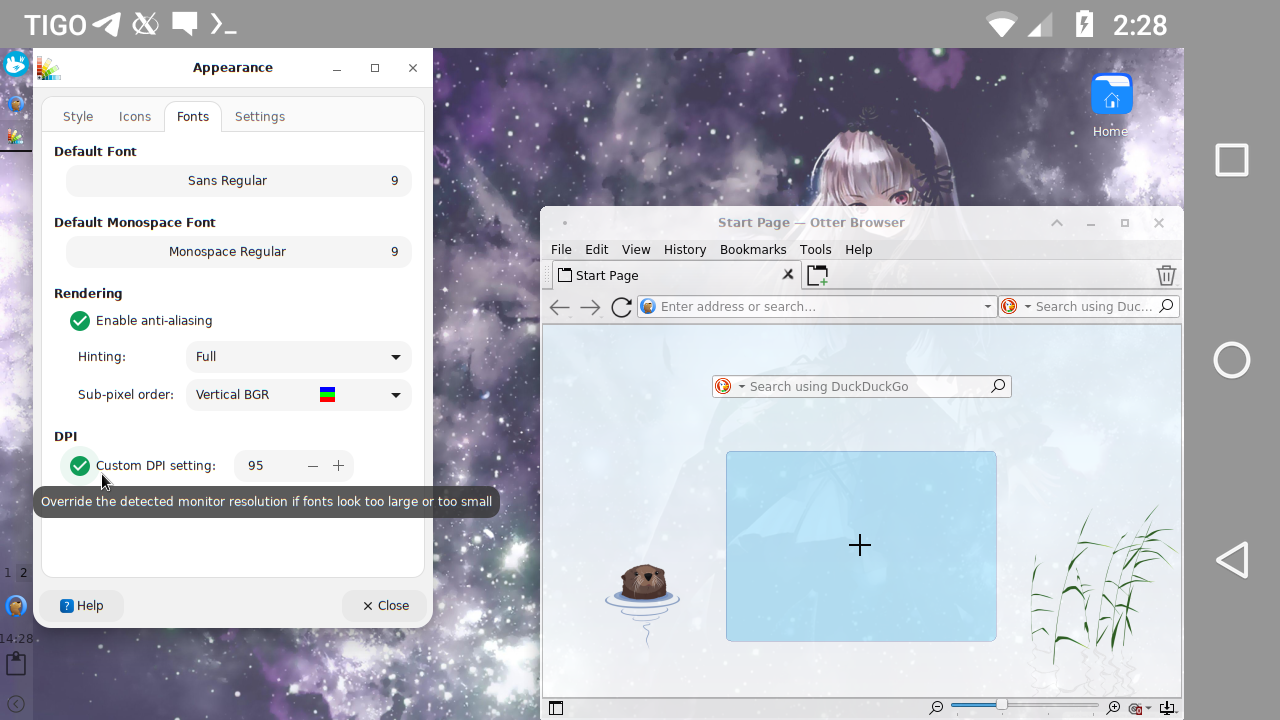
Task: Switch to workspace 1 in the pager
Action: pyautogui.click(x=8, y=573)
